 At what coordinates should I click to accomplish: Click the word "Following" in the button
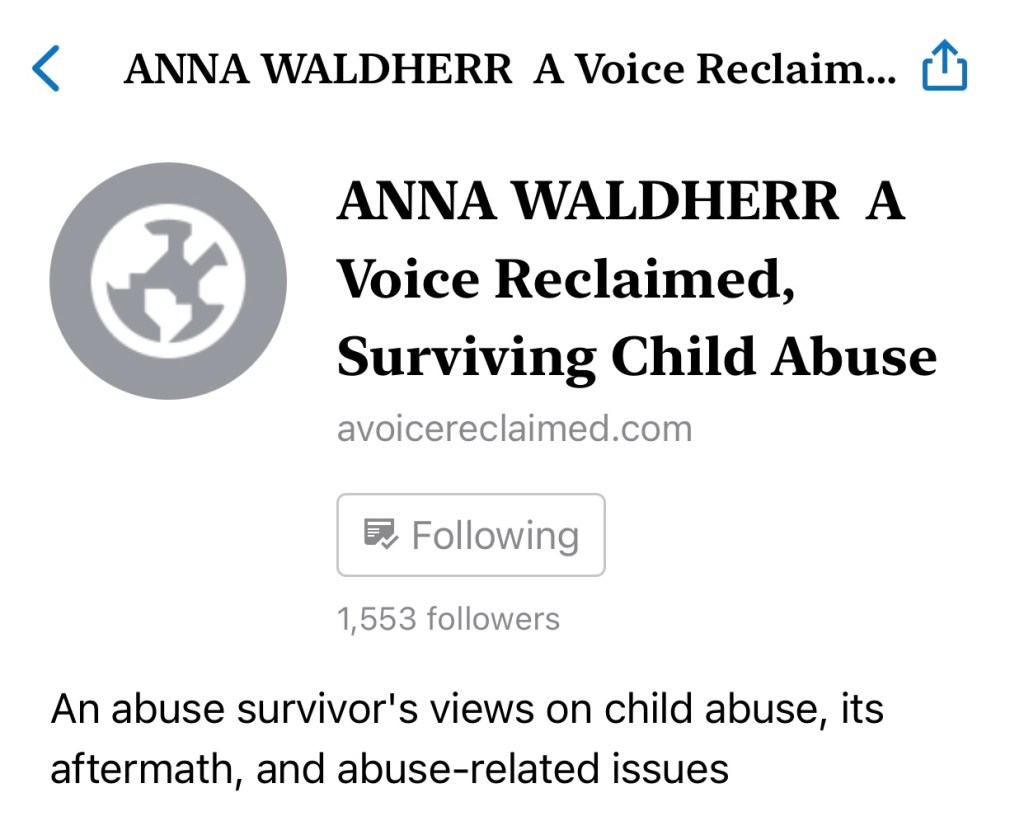[x=495, y=535]
